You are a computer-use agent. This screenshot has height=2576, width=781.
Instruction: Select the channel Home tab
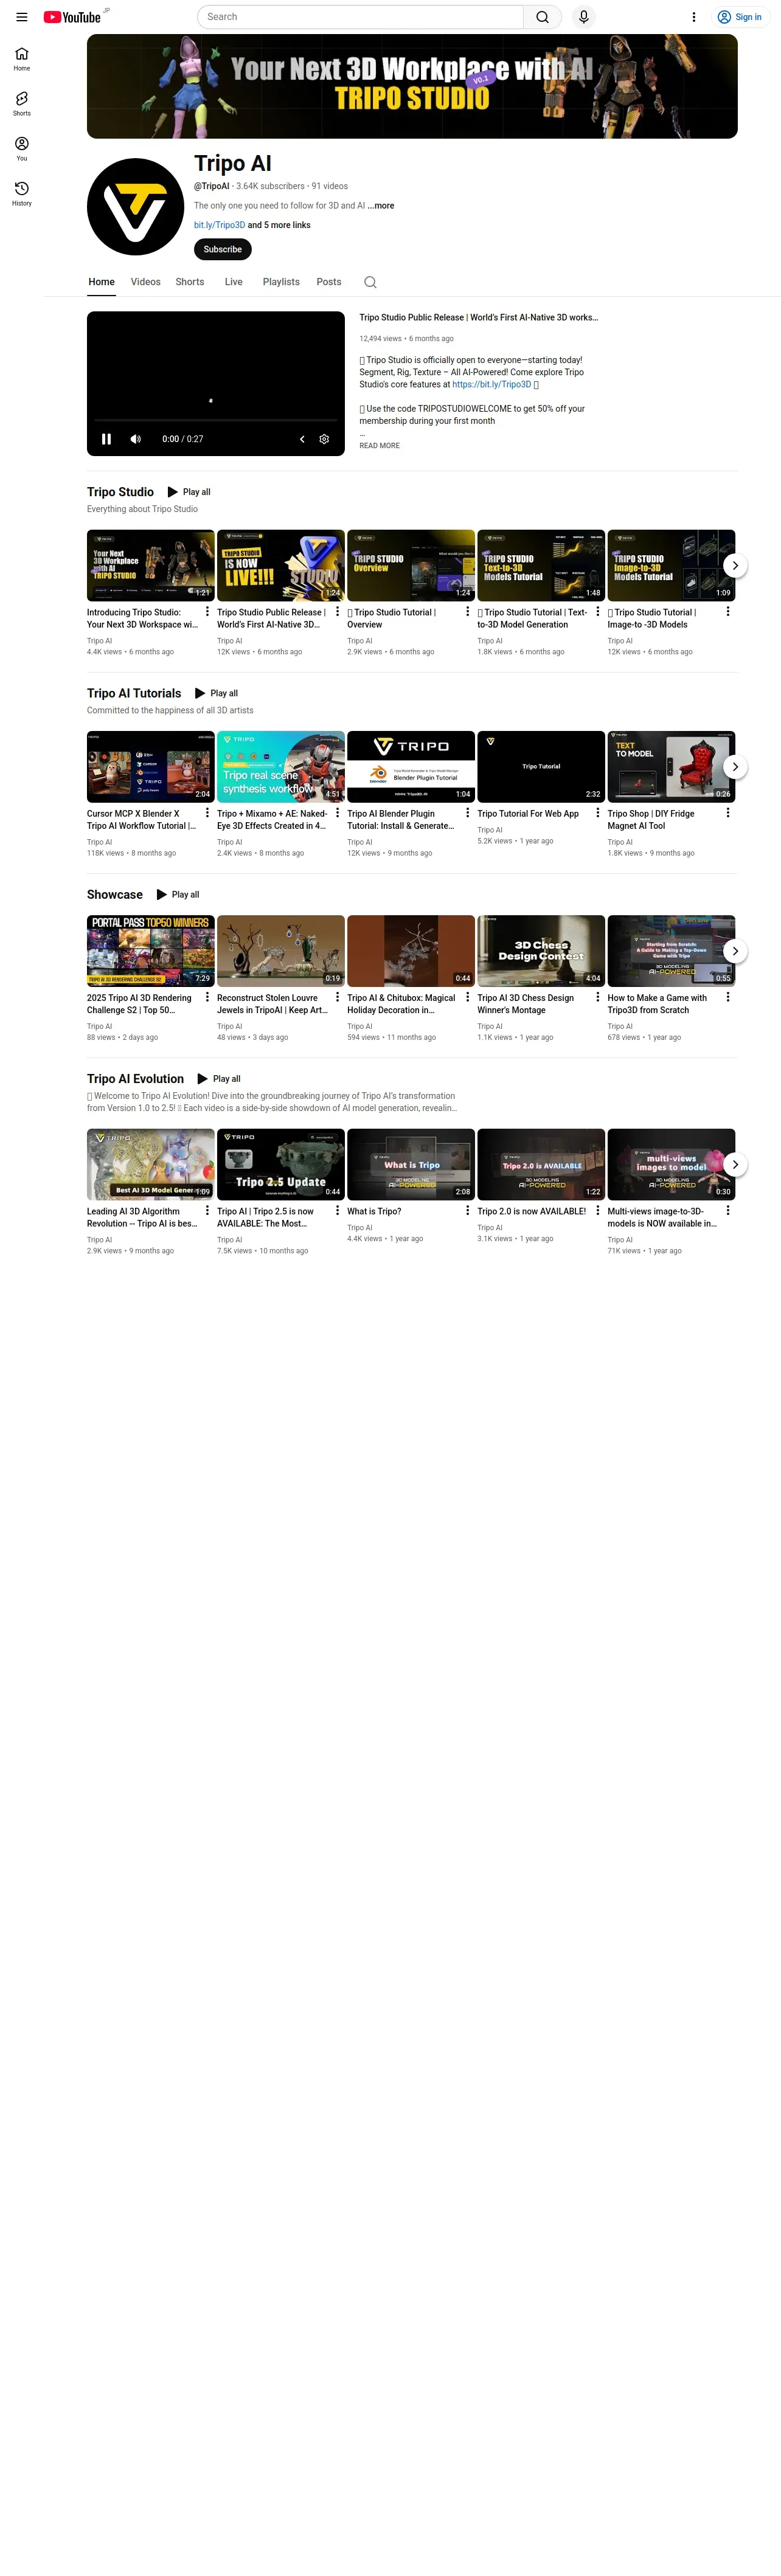coord(101,282)
